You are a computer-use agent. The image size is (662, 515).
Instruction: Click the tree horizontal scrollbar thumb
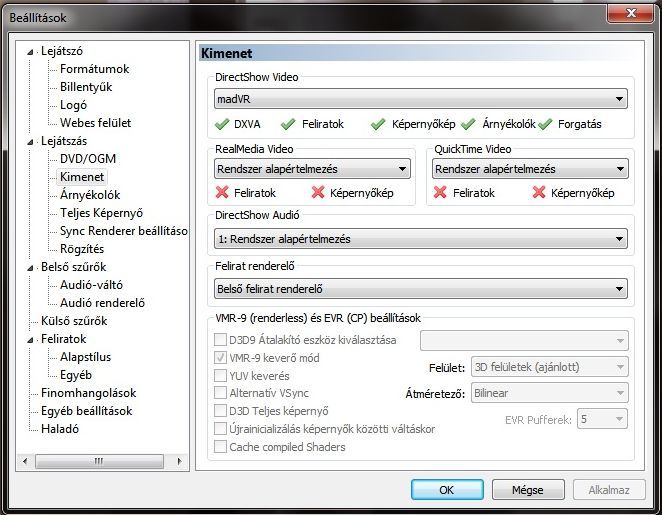point(99,461)
